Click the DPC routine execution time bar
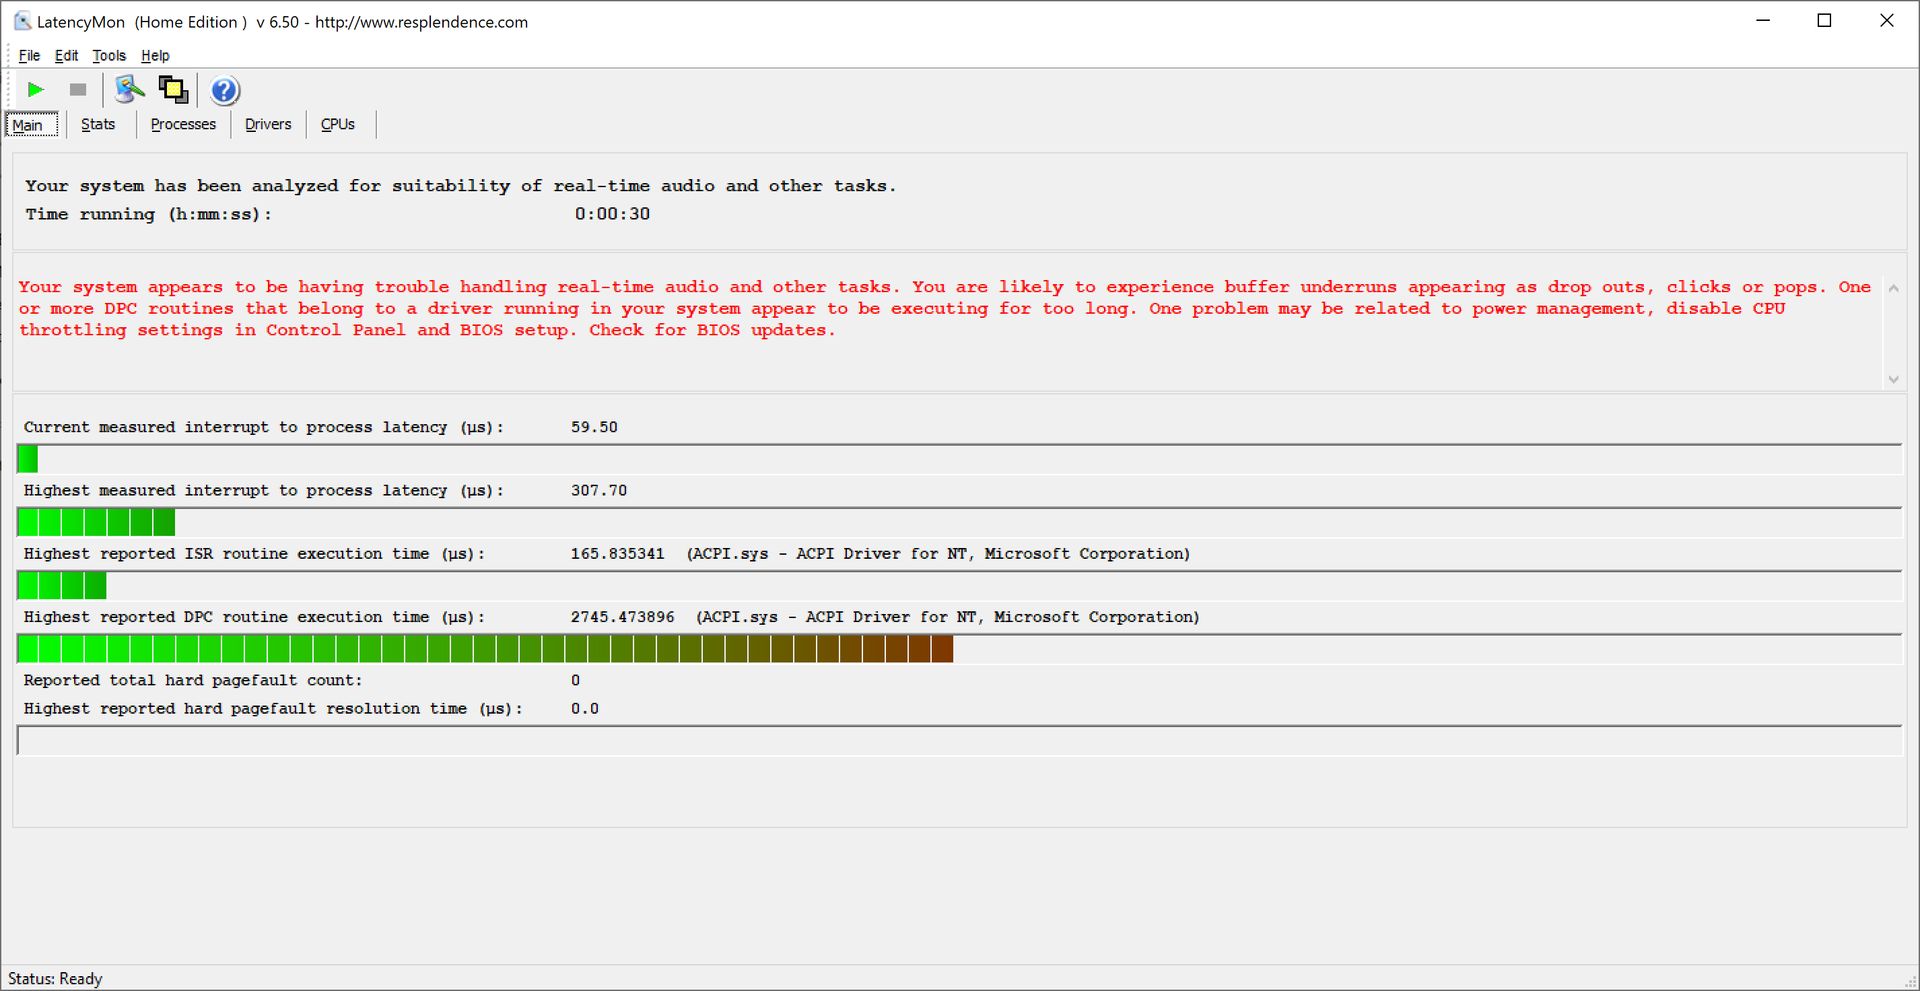Viewport: 1920px width, 991px height. [x=959, y=649]
